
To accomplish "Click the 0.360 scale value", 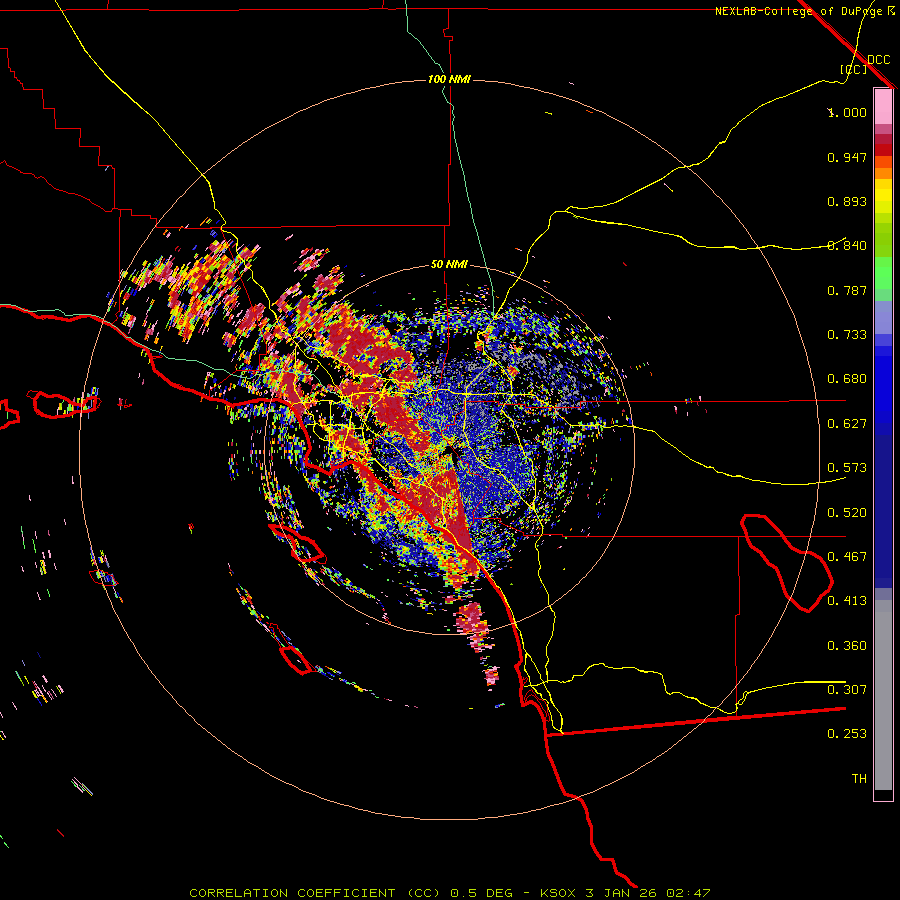I will pyautogui.click(x=847, y=646).
